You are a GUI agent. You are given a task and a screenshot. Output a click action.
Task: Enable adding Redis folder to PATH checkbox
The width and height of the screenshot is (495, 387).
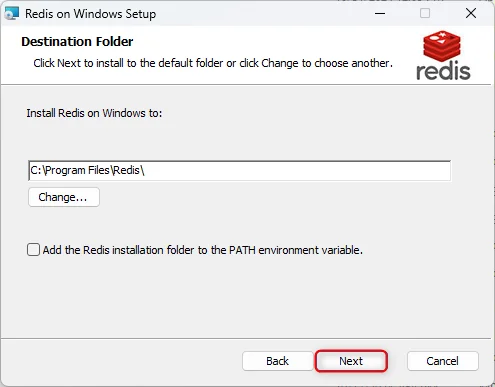tap(33, 250)
